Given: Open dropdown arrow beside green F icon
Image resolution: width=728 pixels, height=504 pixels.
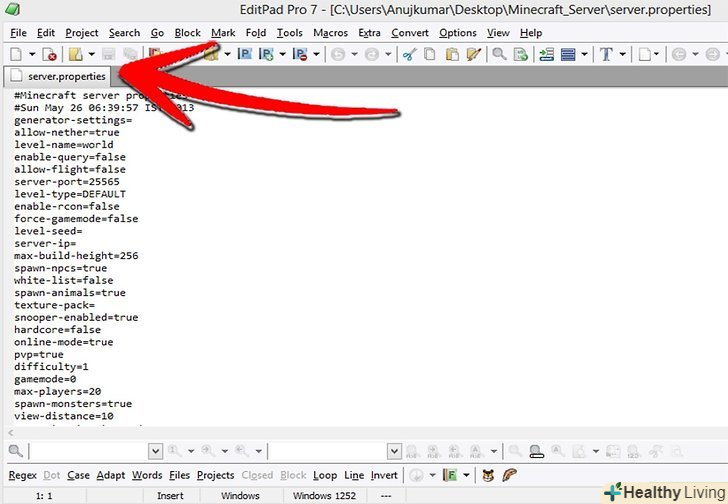Looking at the screenshot, I should tap(466, 475).
